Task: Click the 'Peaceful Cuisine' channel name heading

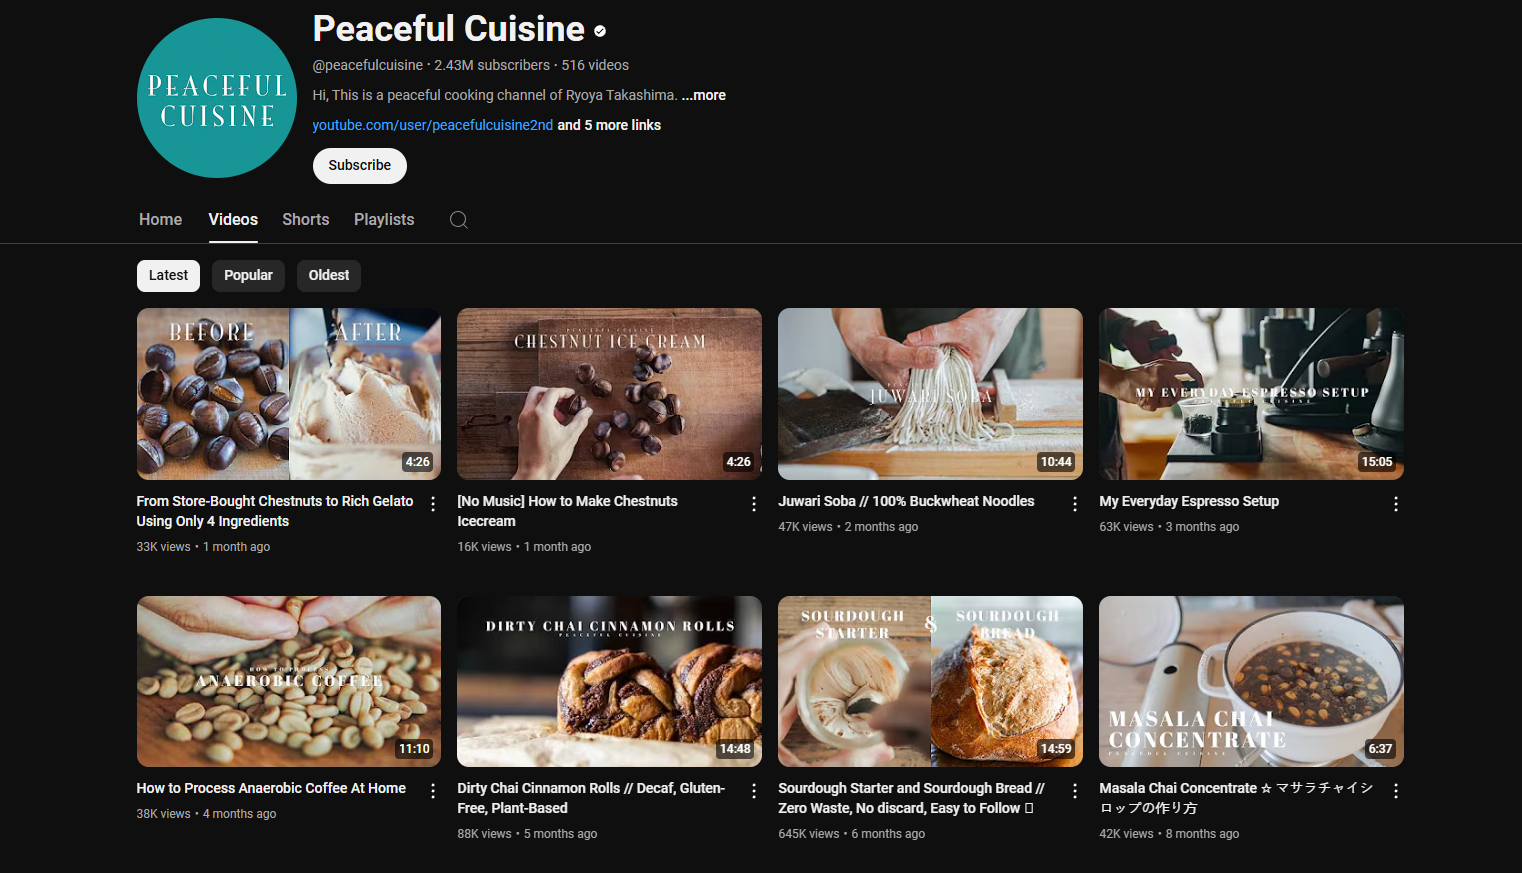Action: (449, 29)
